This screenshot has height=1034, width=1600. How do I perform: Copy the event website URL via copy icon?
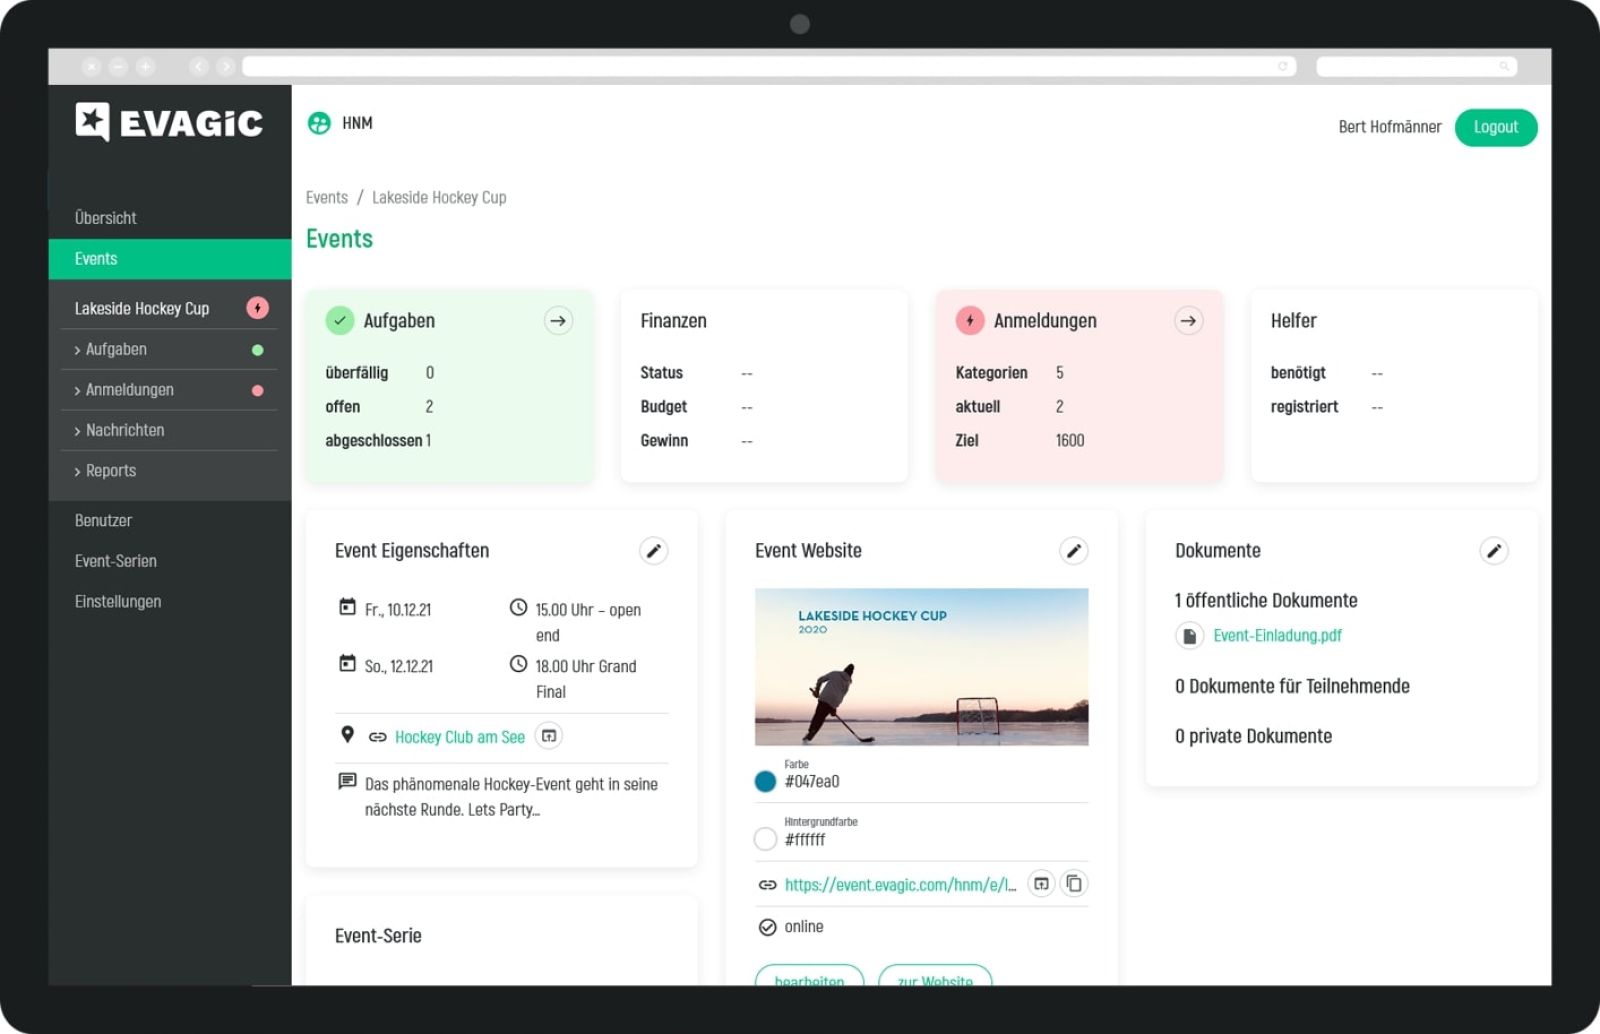(x=1074, y=883)
